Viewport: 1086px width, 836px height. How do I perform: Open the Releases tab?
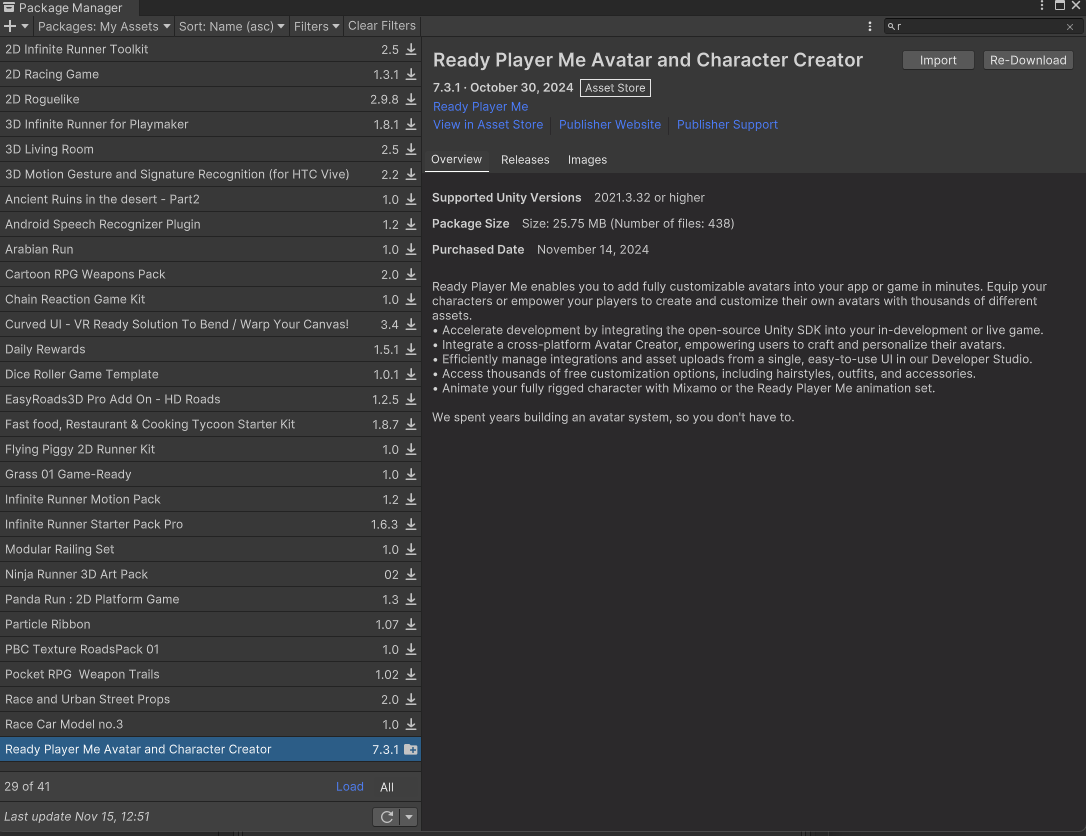coord(525,160)
